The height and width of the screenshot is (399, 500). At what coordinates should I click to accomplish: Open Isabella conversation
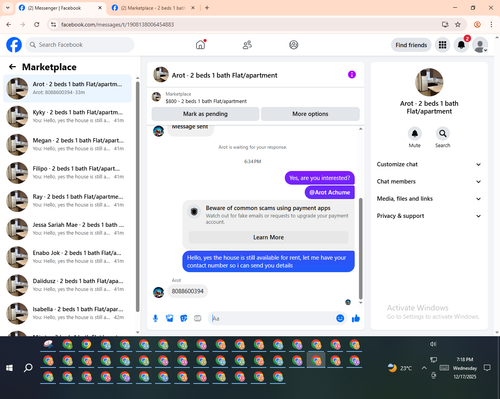pyautogui.click(x=67, y=313)
